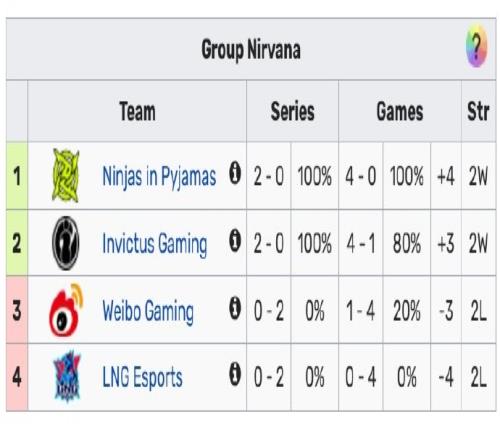
Task: Open the LNG Esports team link
Action: point(142,377)
